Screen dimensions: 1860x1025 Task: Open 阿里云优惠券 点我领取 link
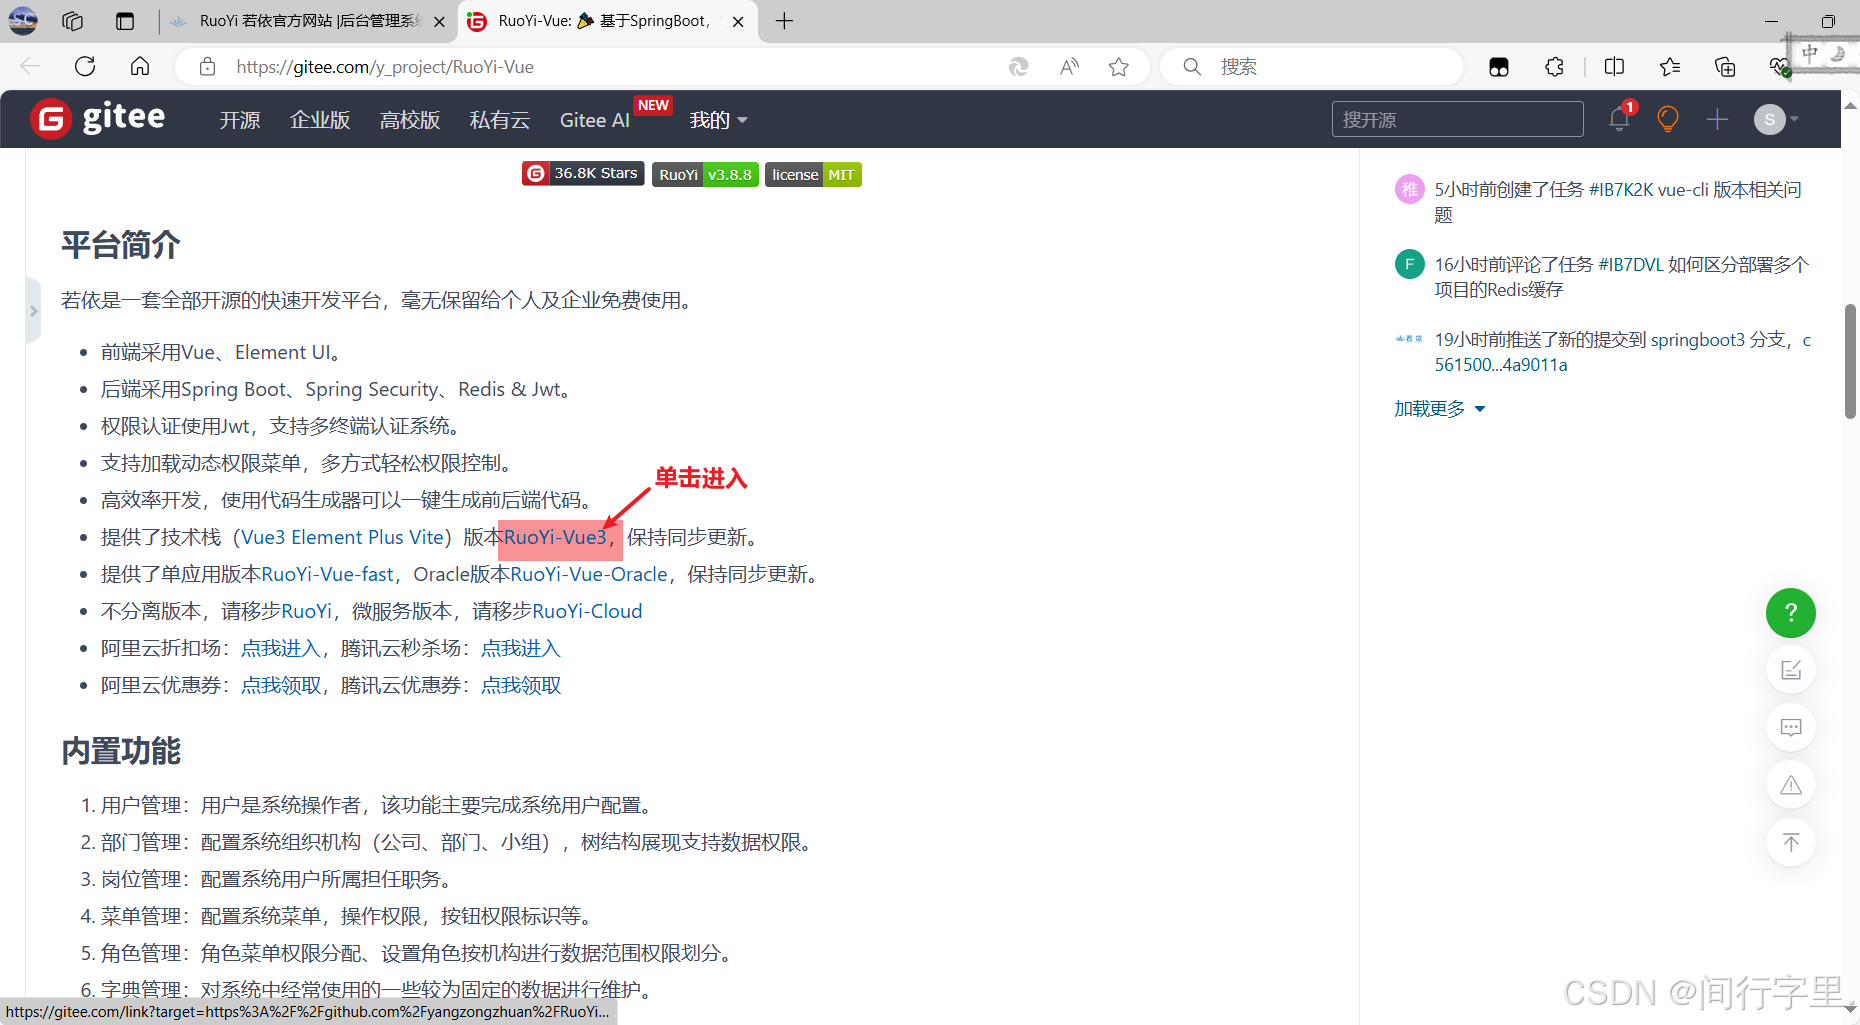[x=281, y=685]
